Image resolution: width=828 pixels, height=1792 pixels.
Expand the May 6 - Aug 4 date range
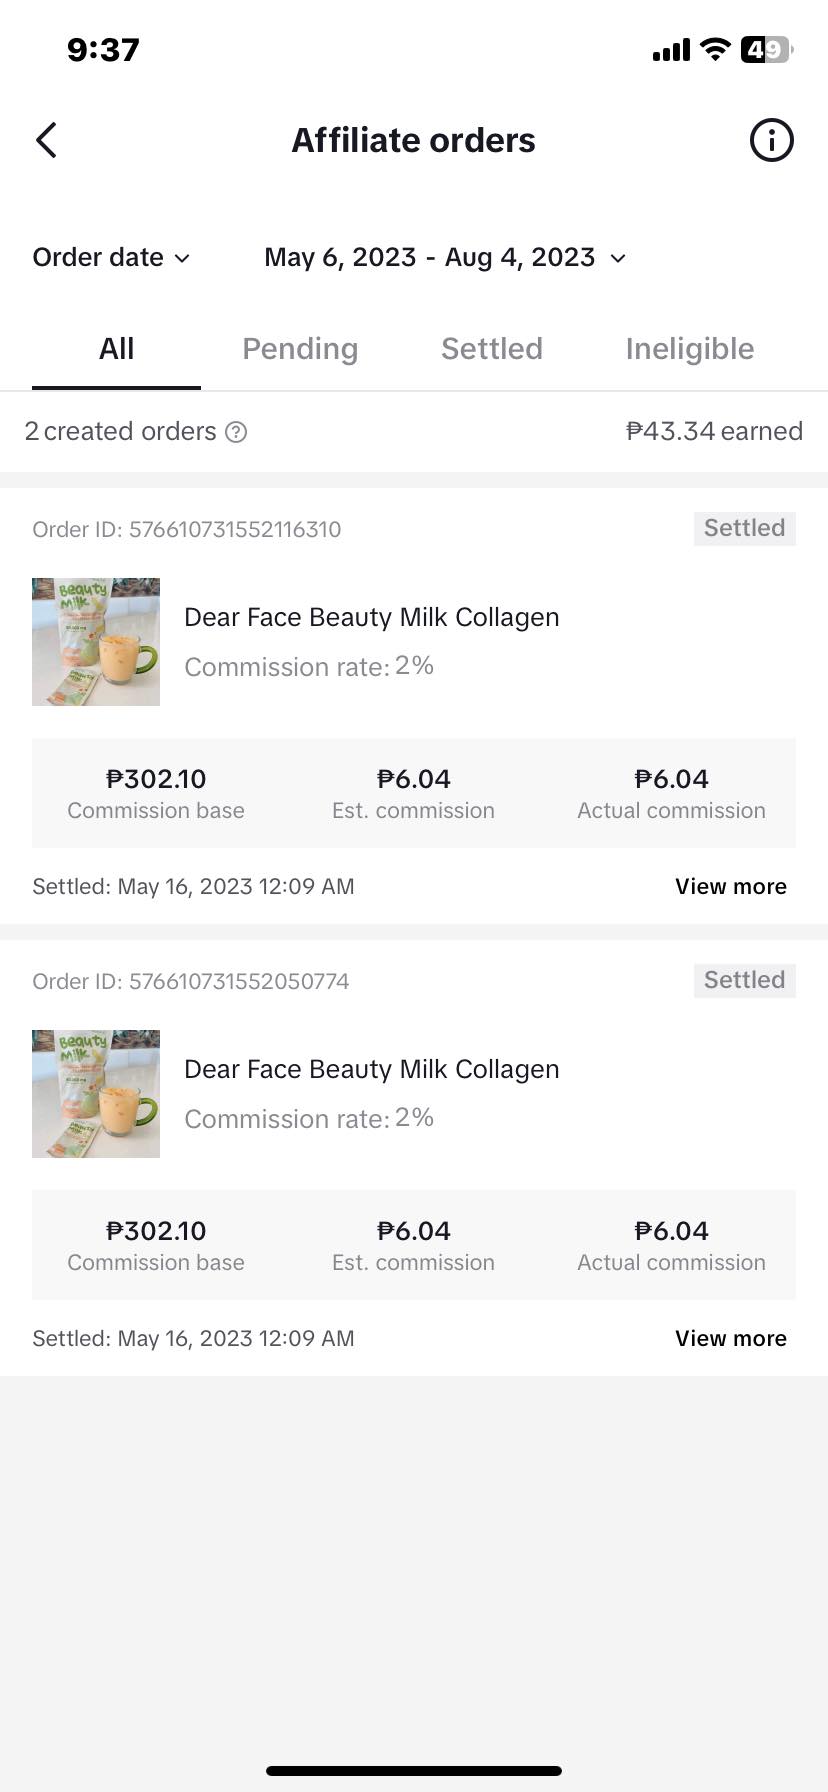(x=430, y=258)
